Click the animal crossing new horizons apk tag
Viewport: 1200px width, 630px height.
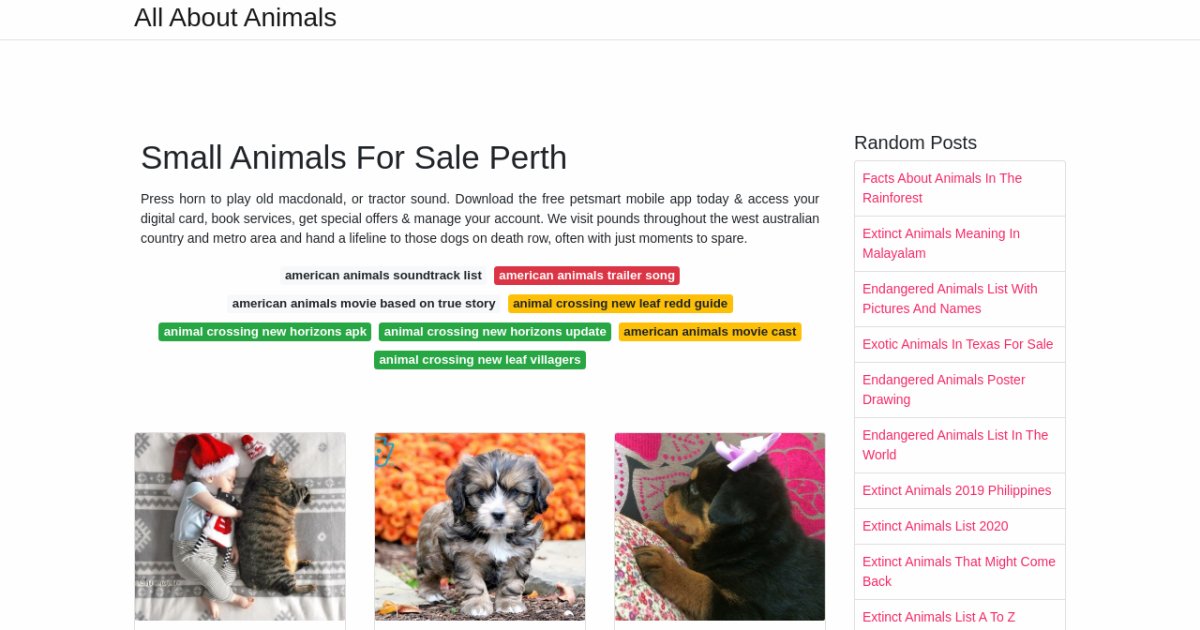click(x=265, y=331)
